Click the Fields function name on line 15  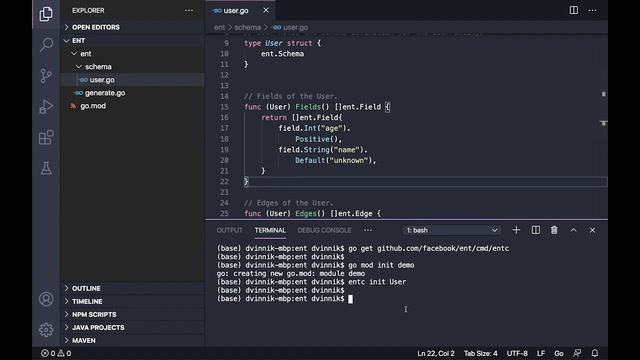pos(308,107)
